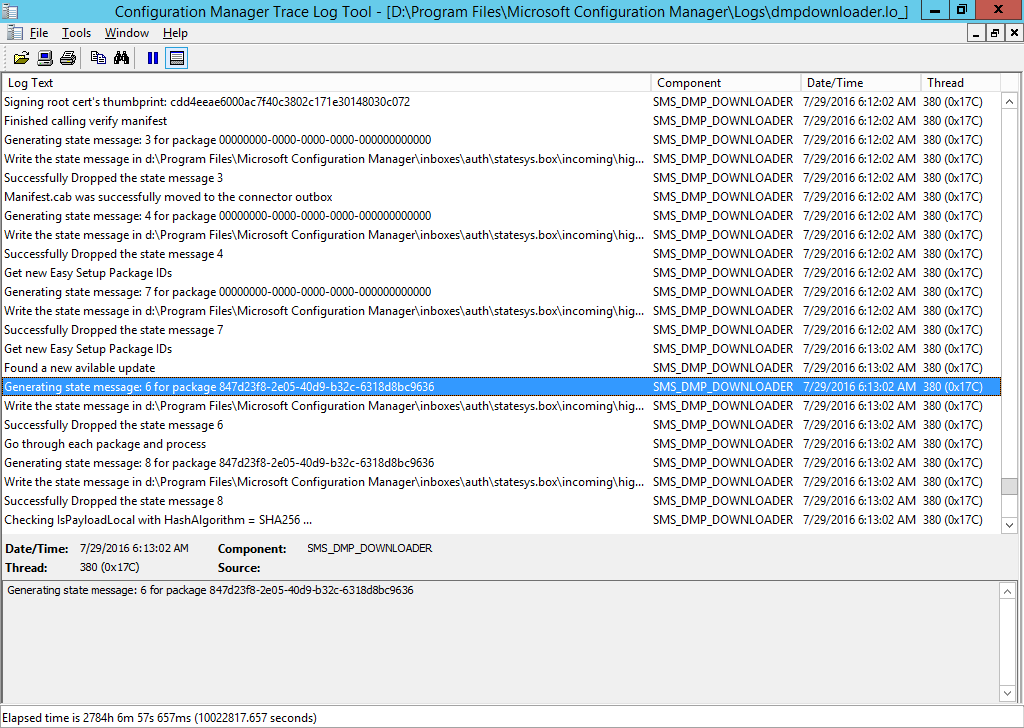Click the log list scrollbar thumb
Image resolution: width=1024 pixels, height=728 pixels.
[x=1009, y=486]
